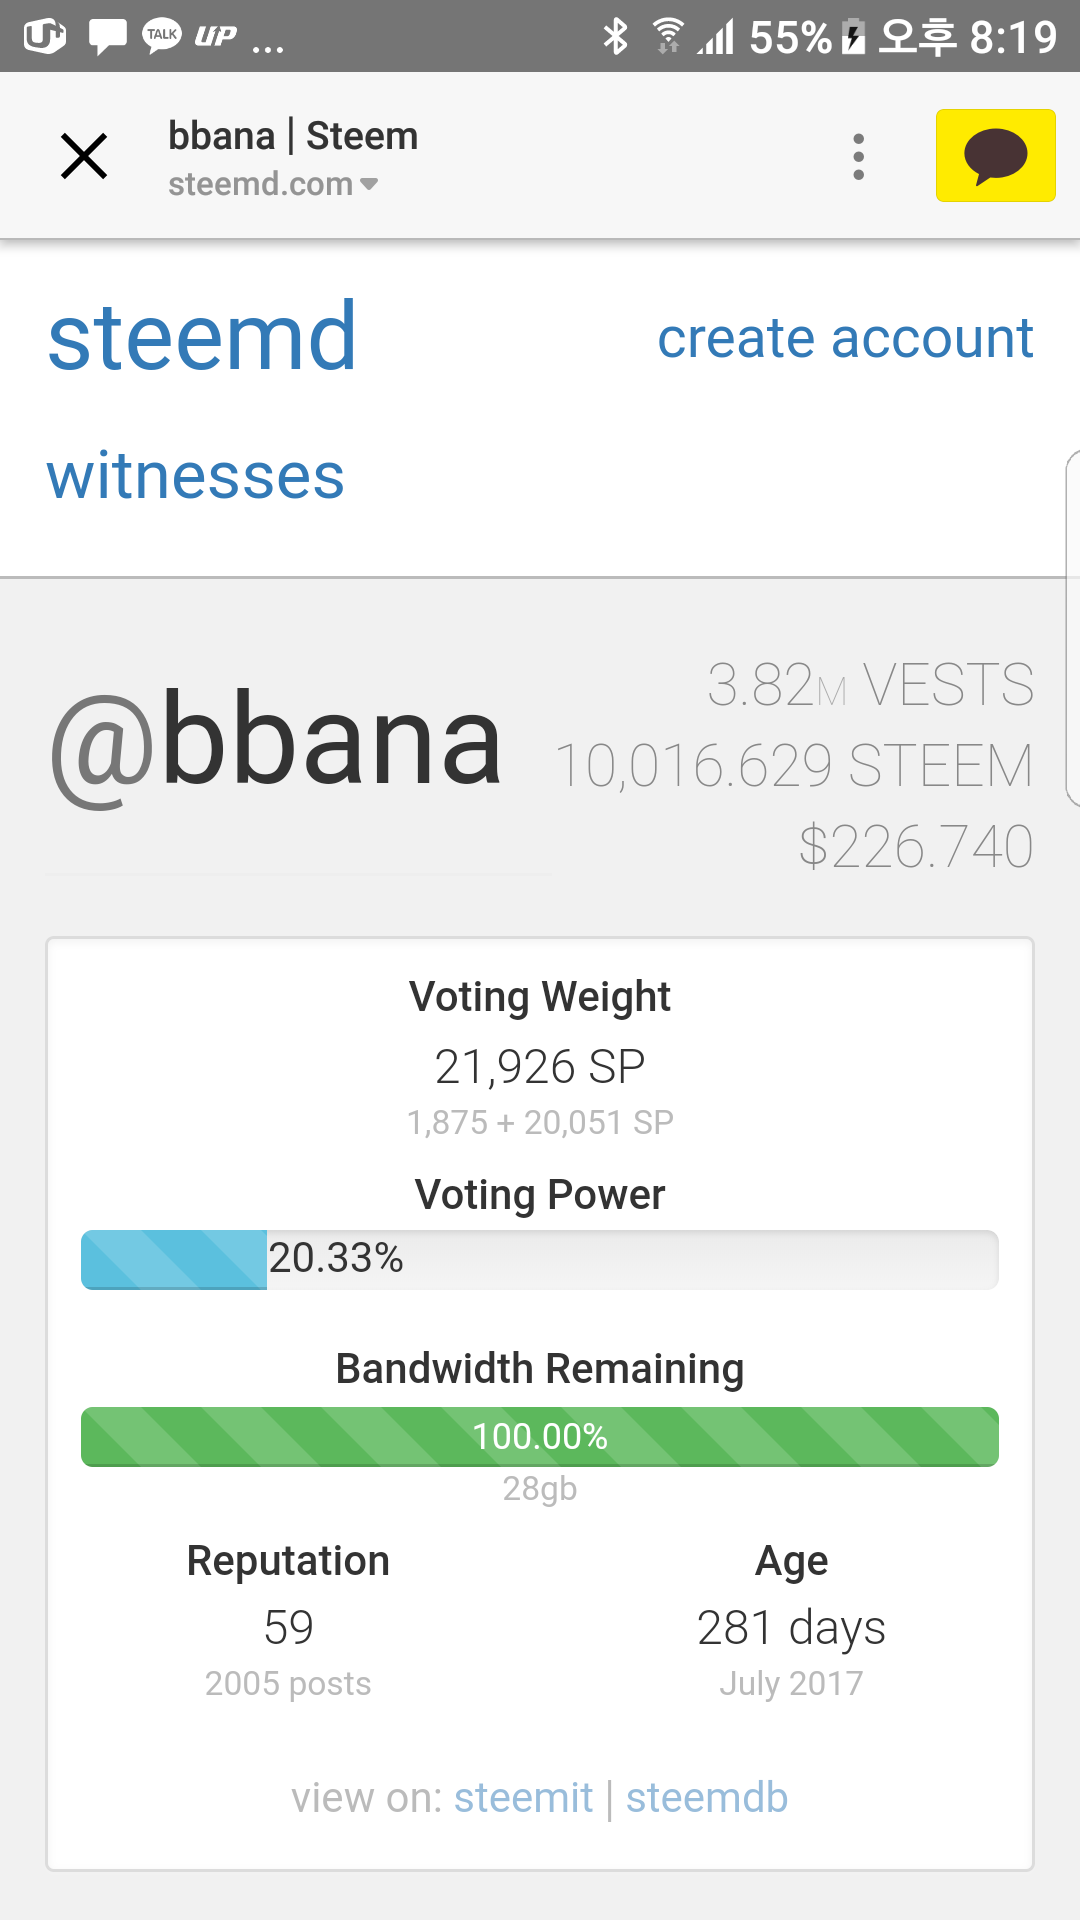Viewport: 1080px width, 1920px height.
Task: Tap the Voting Power progress bar
Action: coord(540,1259)
